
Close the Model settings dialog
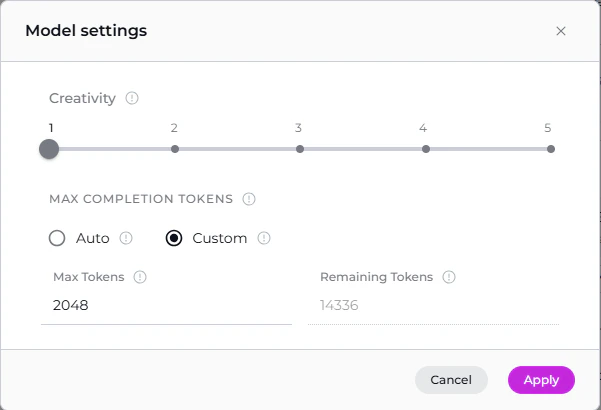(x=561, y=31)
